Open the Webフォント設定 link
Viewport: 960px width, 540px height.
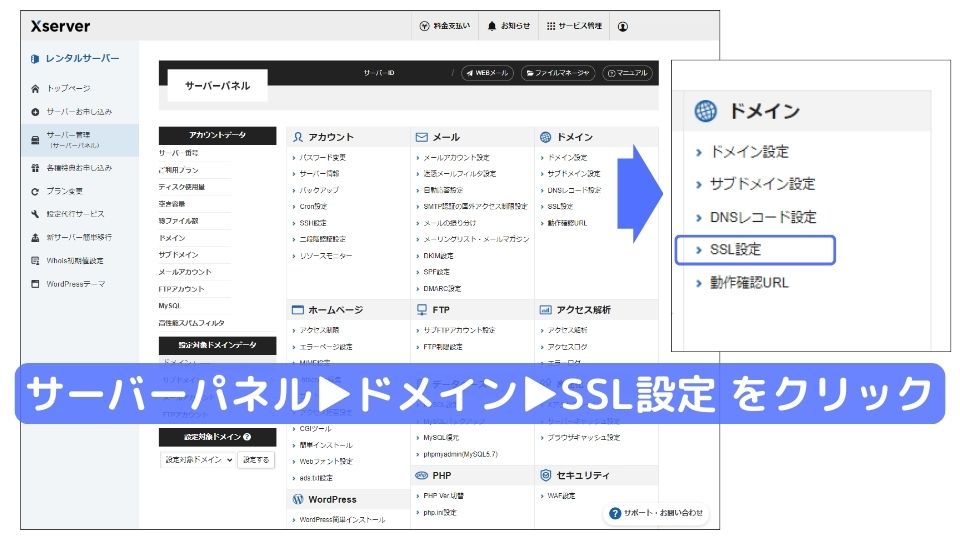(326, 462)
